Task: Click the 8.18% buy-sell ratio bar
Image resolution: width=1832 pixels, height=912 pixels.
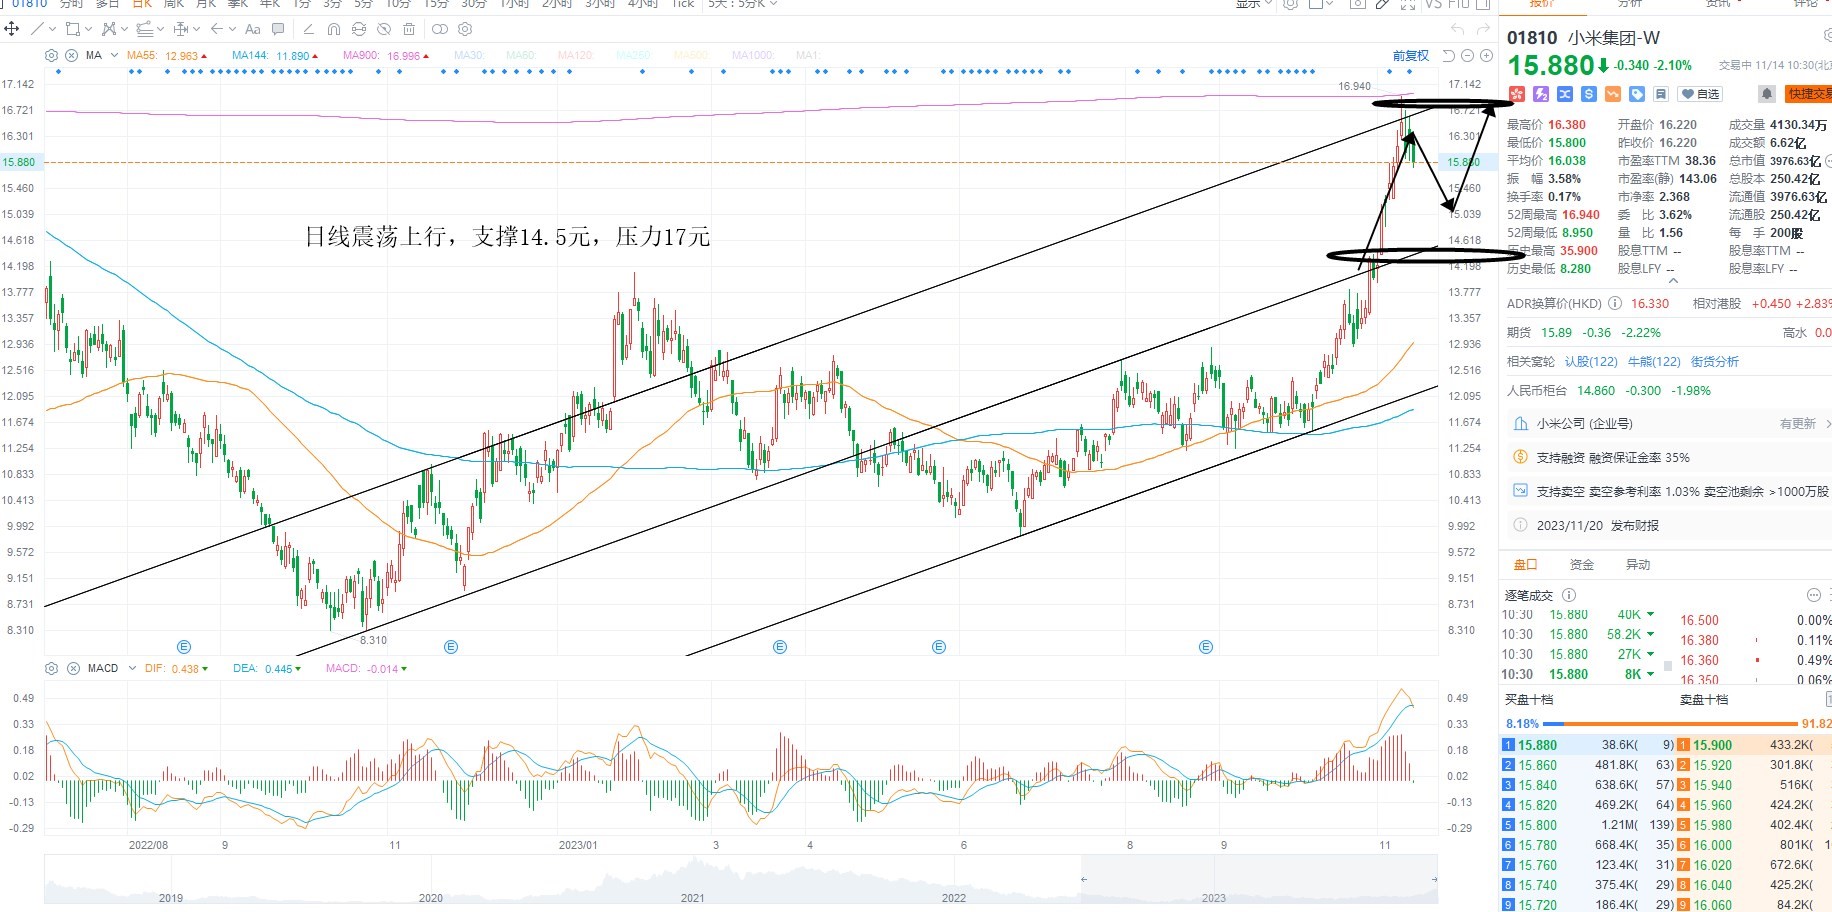Action: [1668, 723]
